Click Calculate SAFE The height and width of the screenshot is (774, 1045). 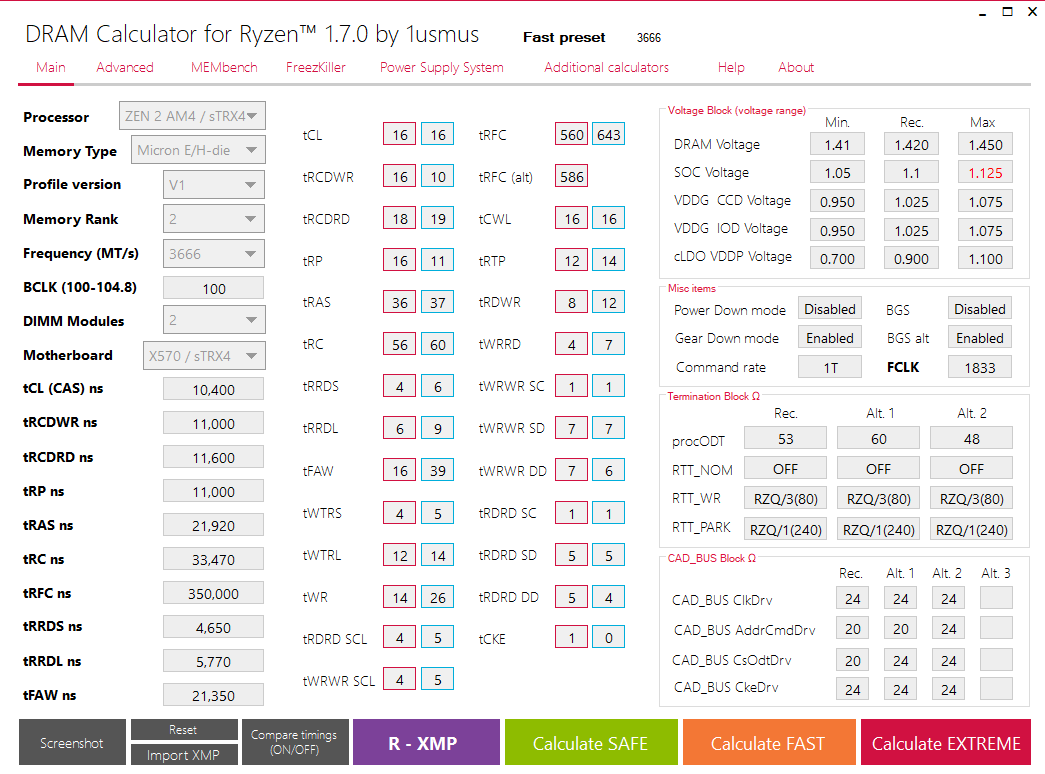[590, 743]
